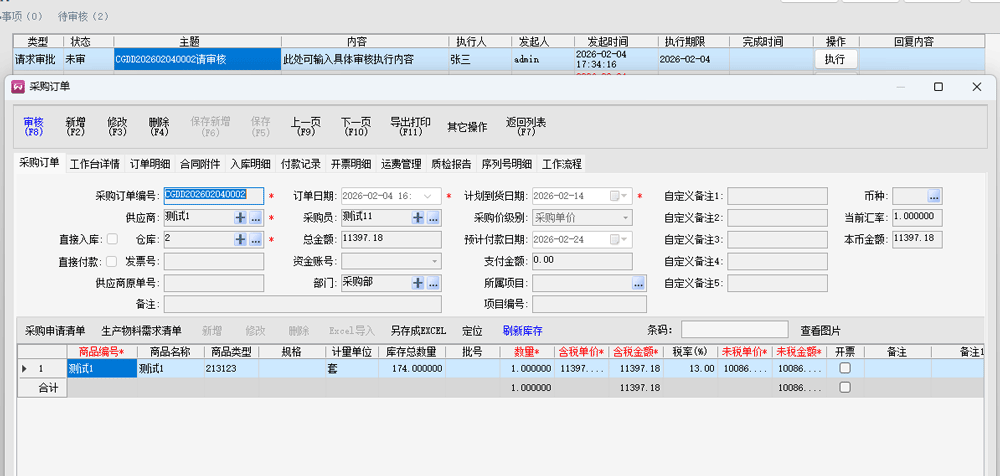Switch to the 订单明细 tab
The width and height of the screenshot is (1000, 476).
point(151,163)
